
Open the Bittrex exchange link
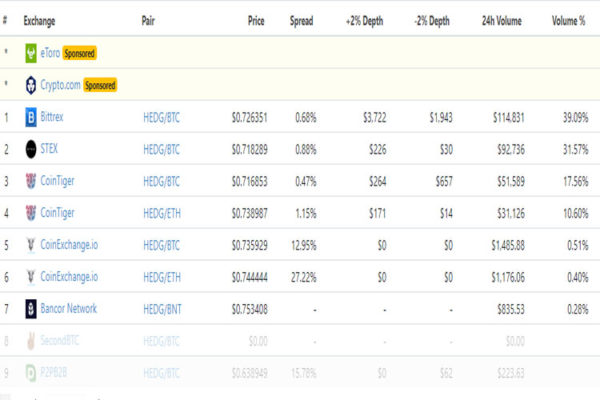[52, 117]
